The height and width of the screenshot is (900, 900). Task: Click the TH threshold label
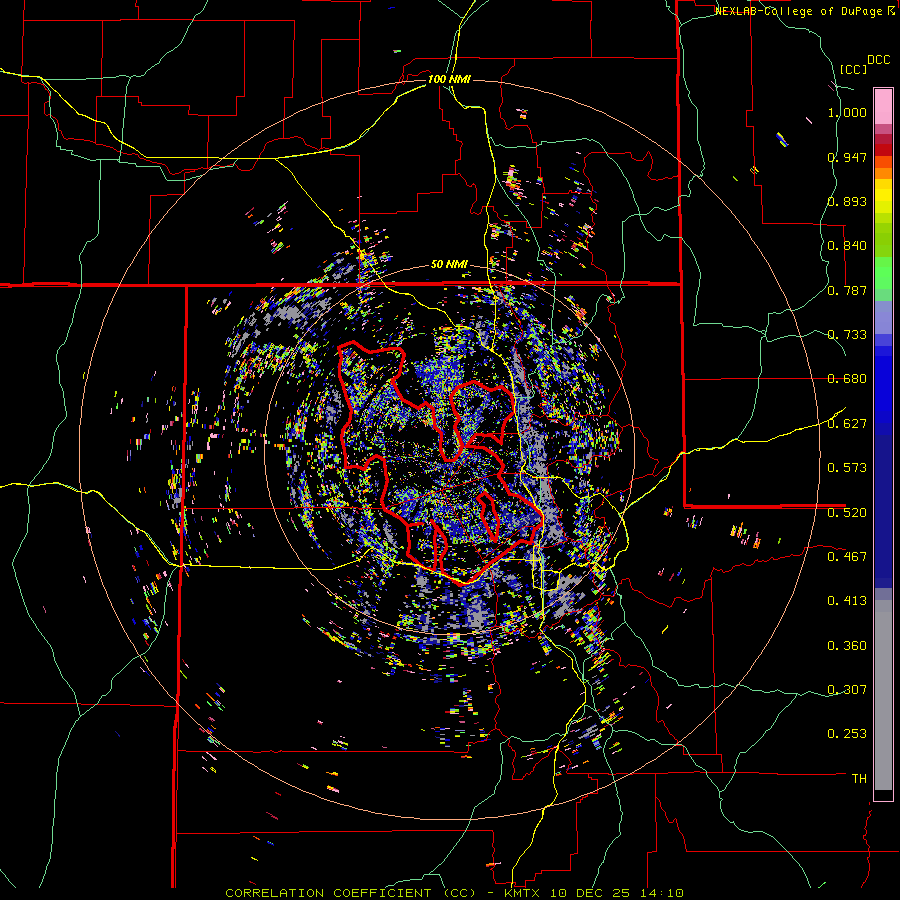tap(859, 778)
